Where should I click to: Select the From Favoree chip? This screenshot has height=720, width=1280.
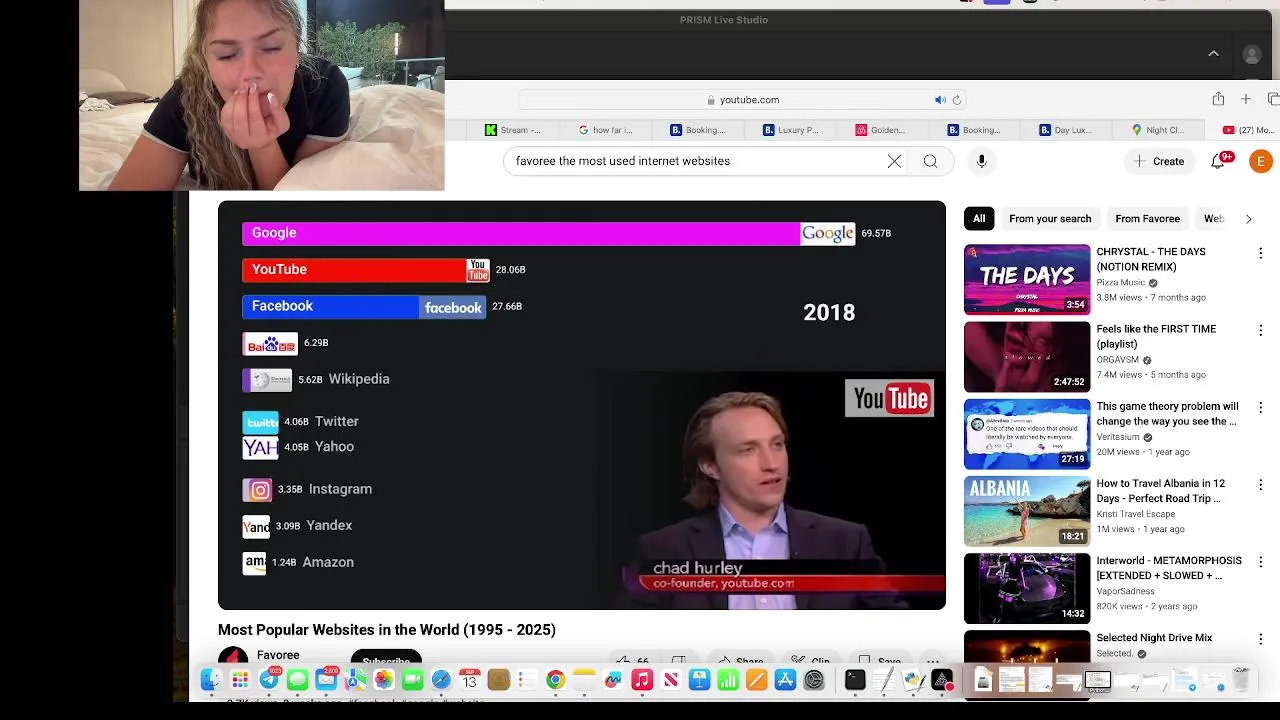point(1147,219)
